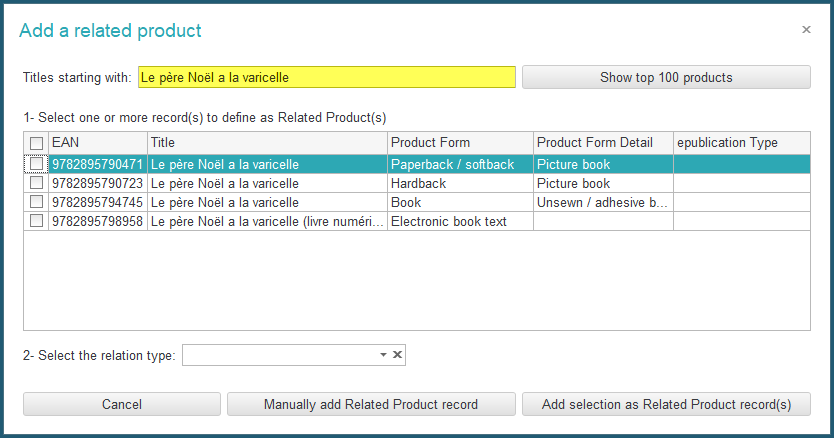Tick checkbox for EAN 9782895790471

coord(36,164)
